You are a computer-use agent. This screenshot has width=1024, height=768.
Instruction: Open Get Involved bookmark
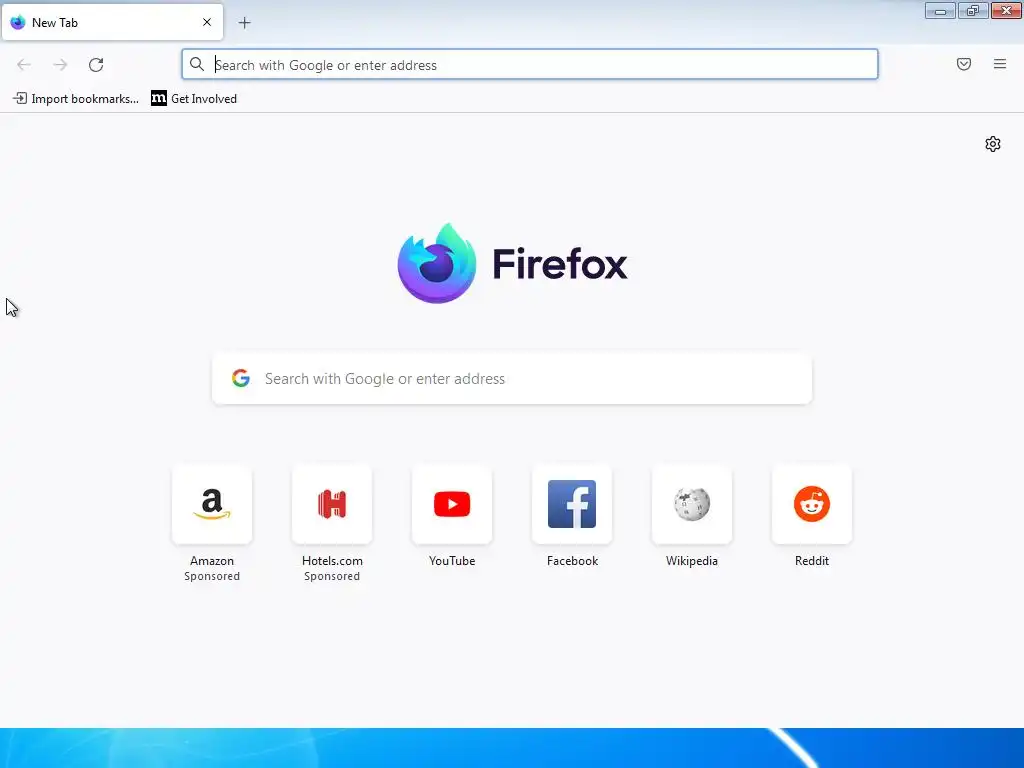click(194, 99)
